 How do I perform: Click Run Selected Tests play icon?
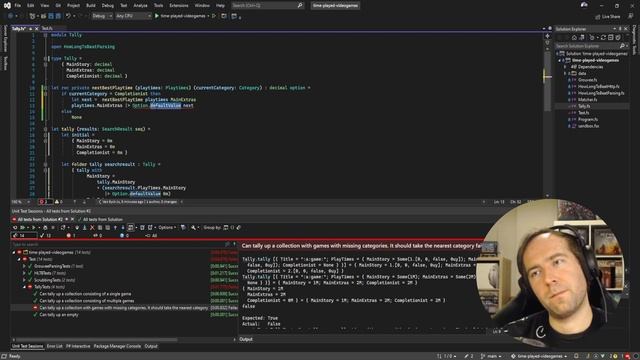point(33,228)
